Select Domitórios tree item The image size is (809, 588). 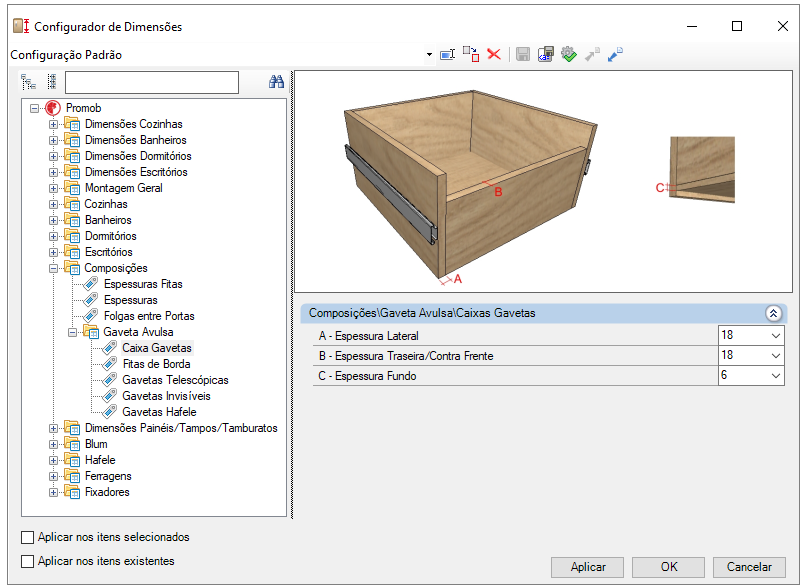pos(110,236)
